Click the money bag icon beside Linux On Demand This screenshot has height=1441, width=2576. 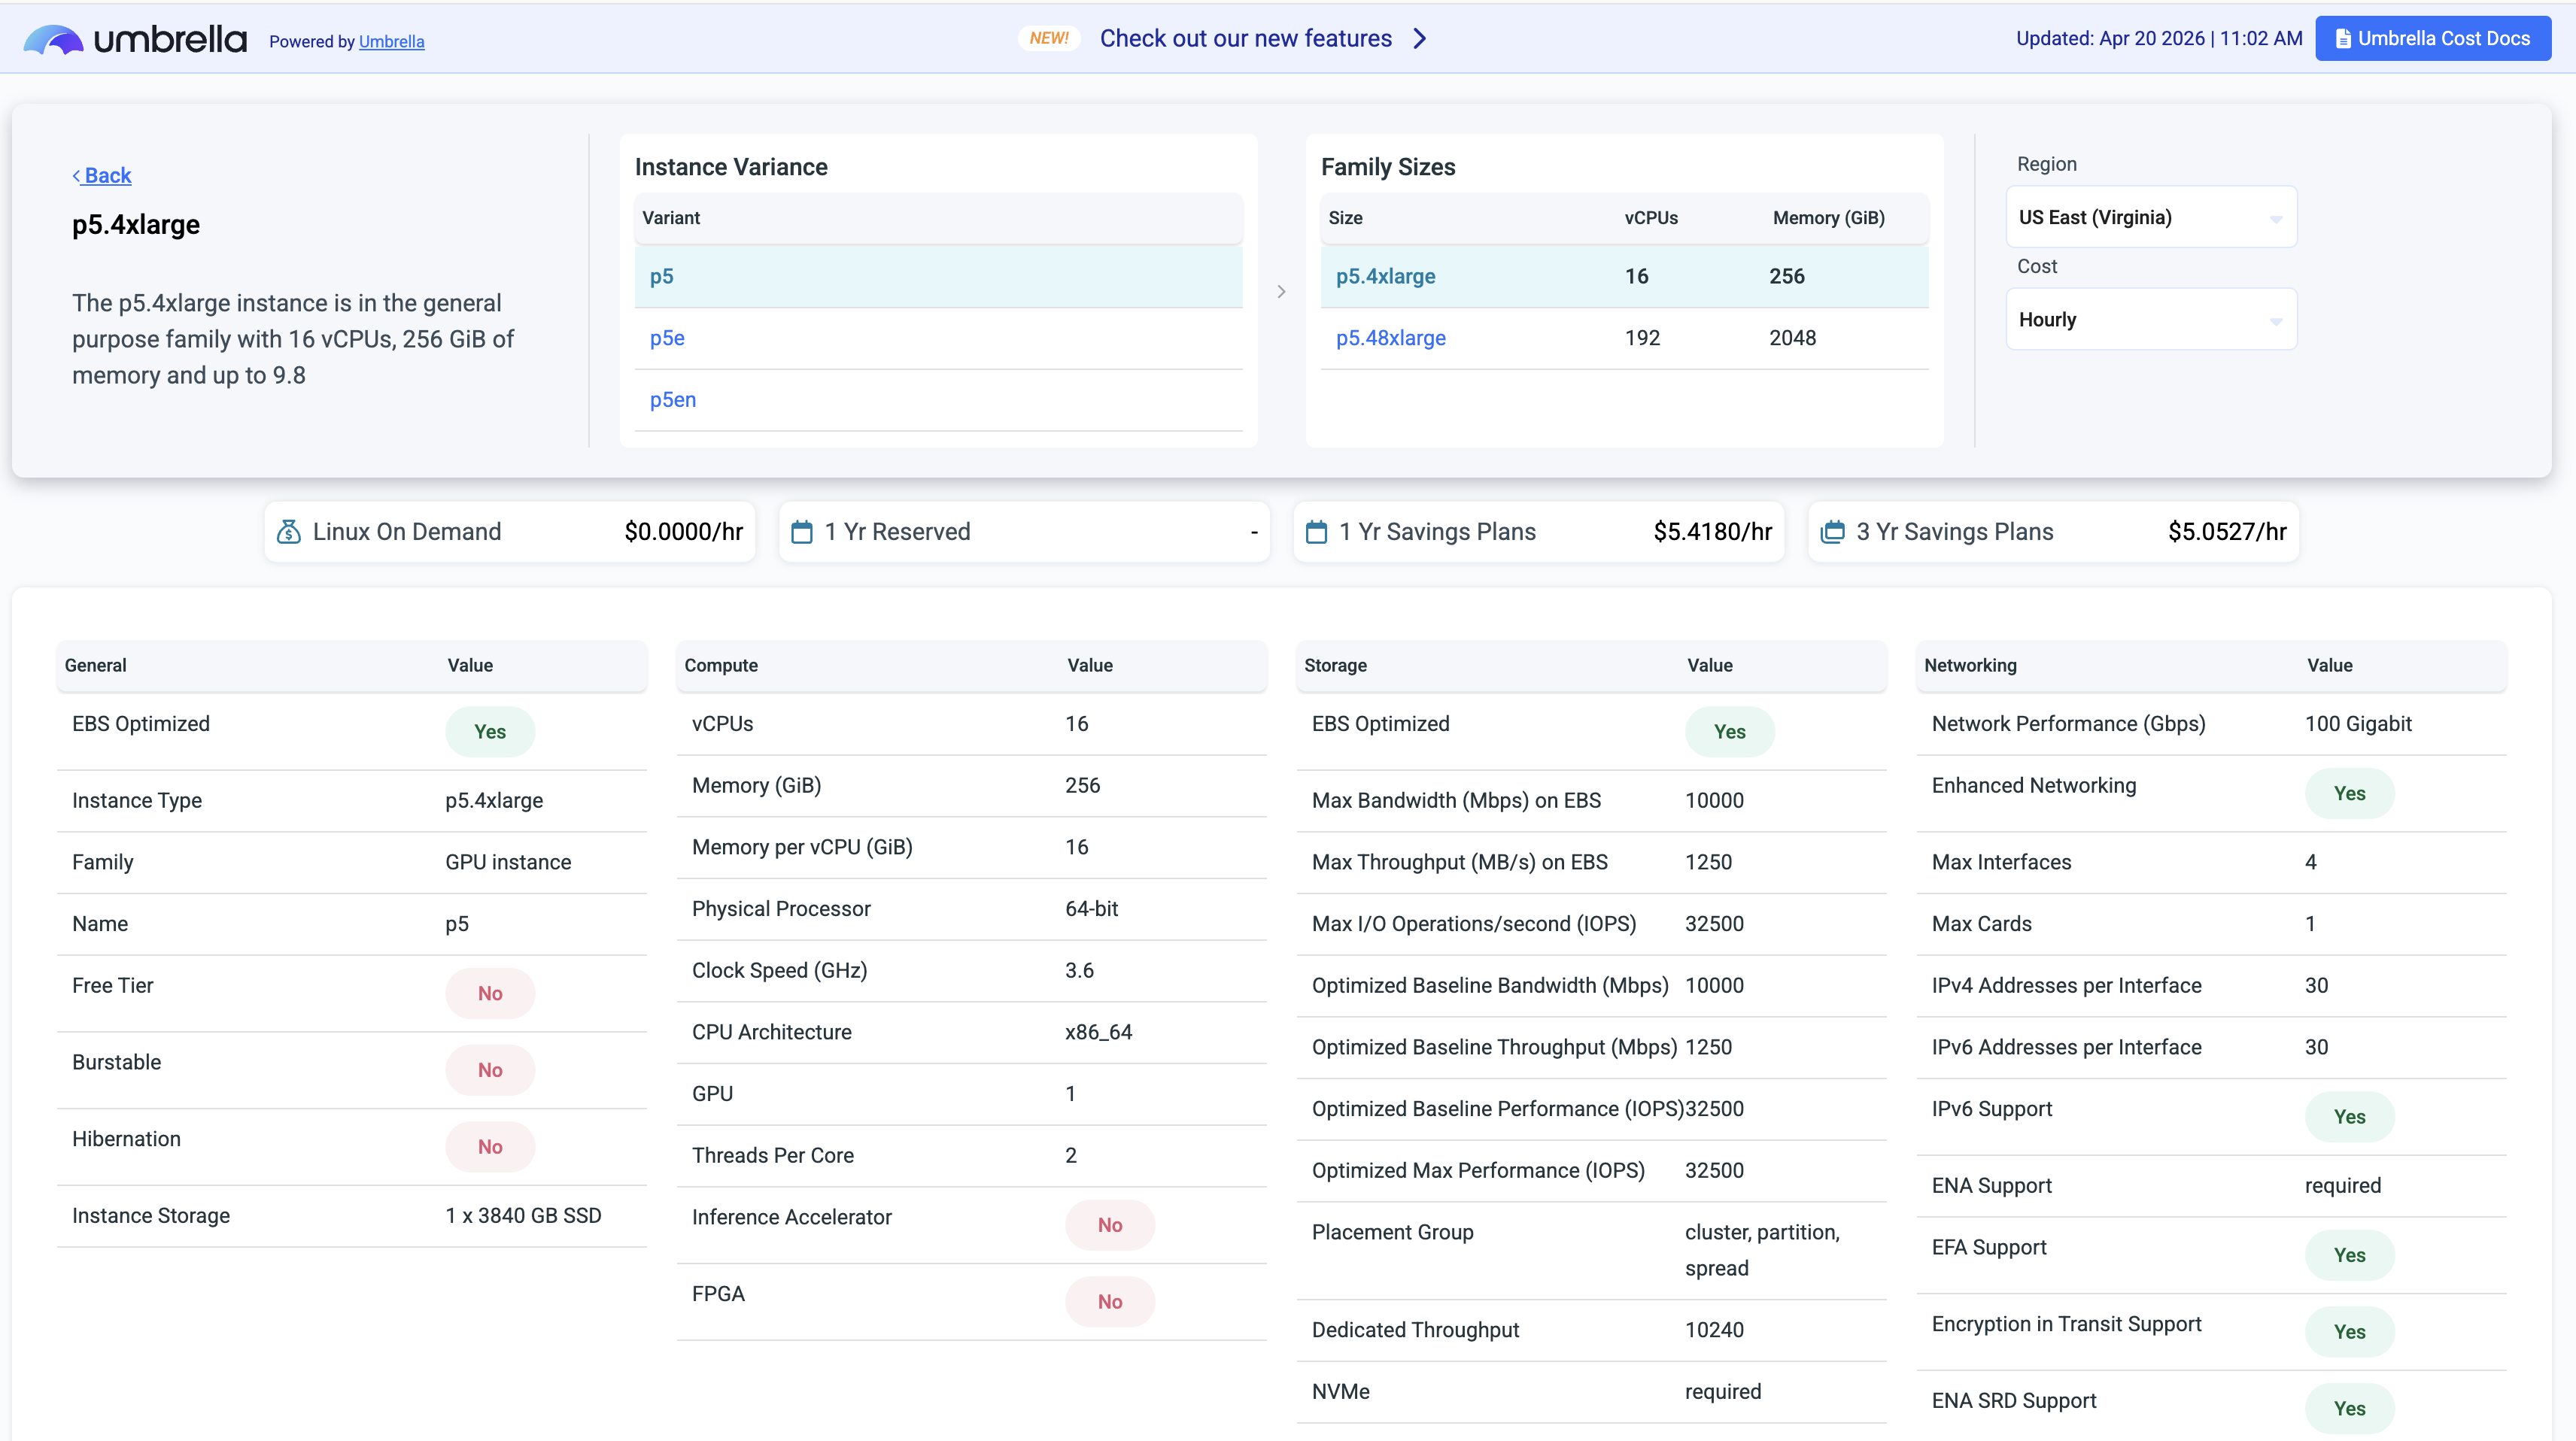click(288, 532)
